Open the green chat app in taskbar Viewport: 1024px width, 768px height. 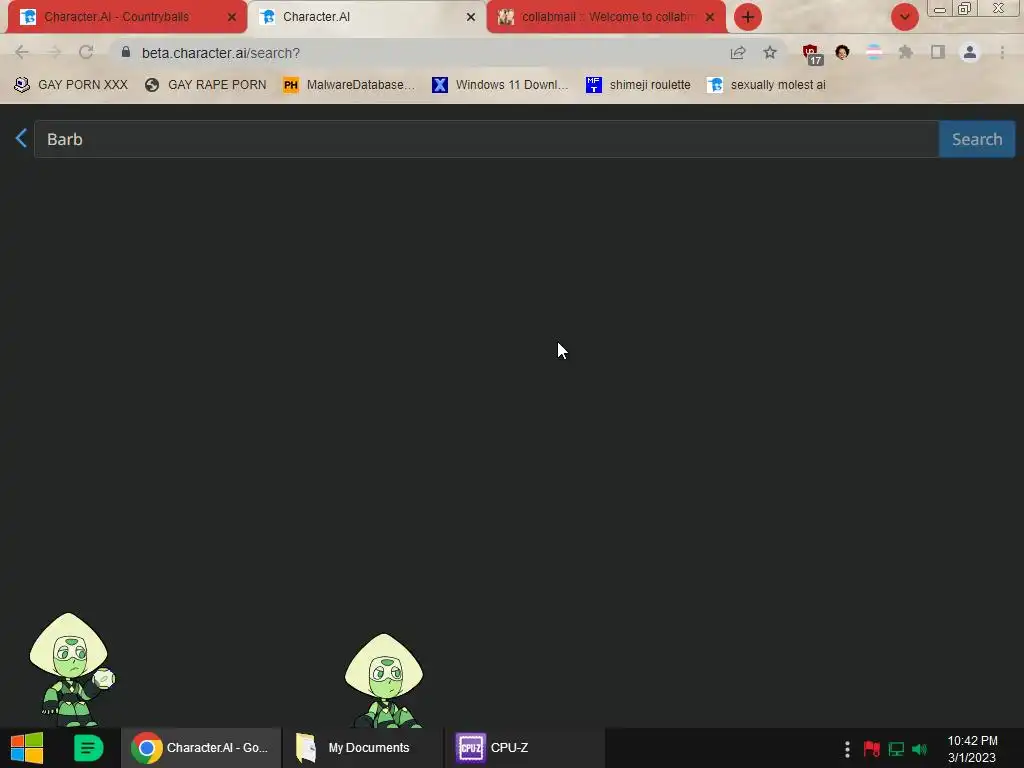point(88,748)
